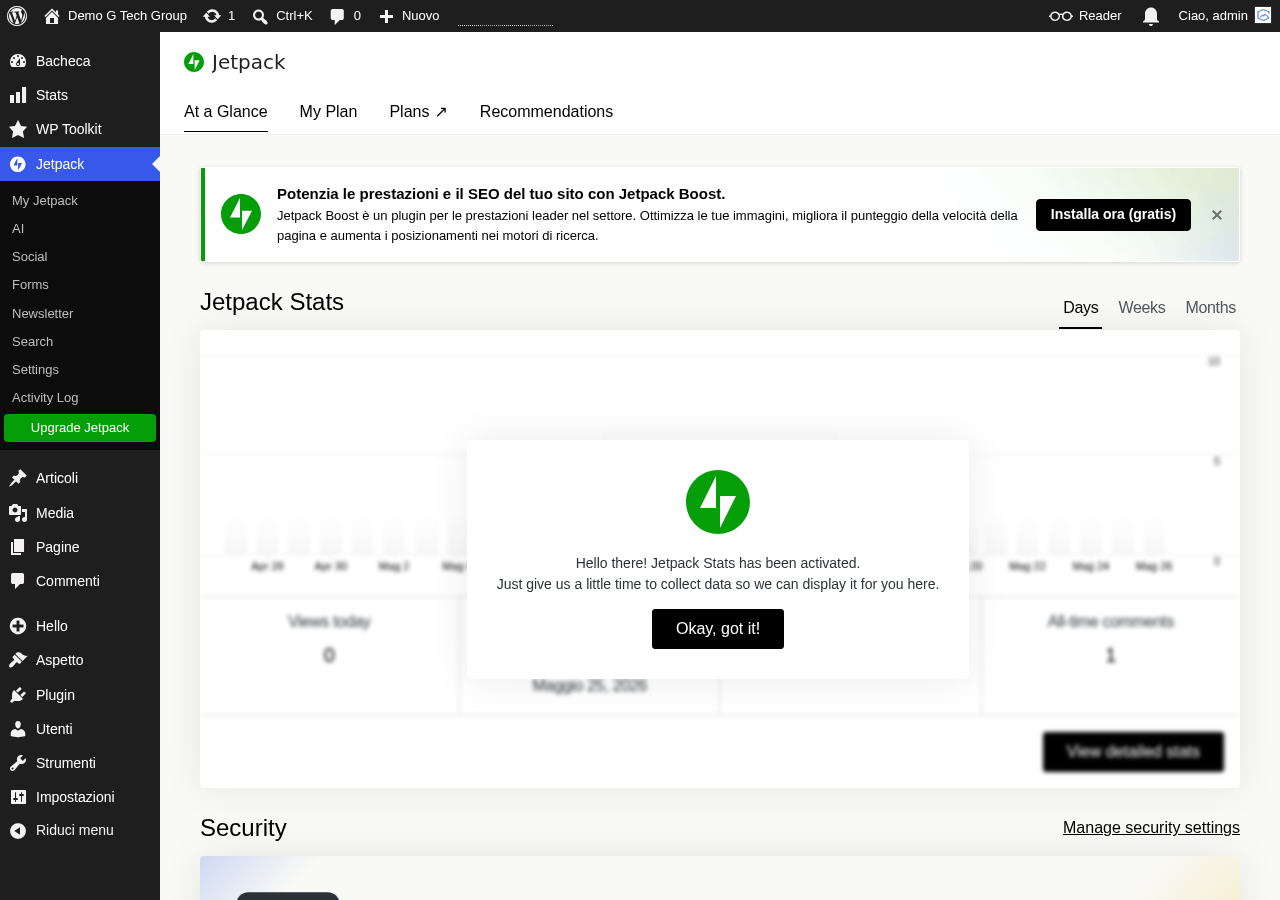
Task: Click the Jetpack Stats heading
Action: click(272, 302)
